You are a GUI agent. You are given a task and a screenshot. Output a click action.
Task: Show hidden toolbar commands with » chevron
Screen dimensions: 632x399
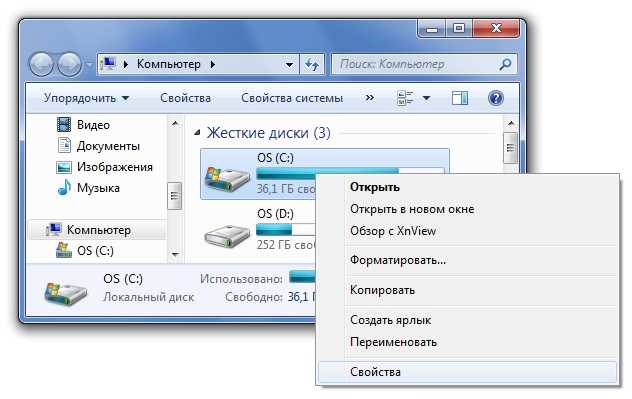pyautogui.click(x=369, y=98)
